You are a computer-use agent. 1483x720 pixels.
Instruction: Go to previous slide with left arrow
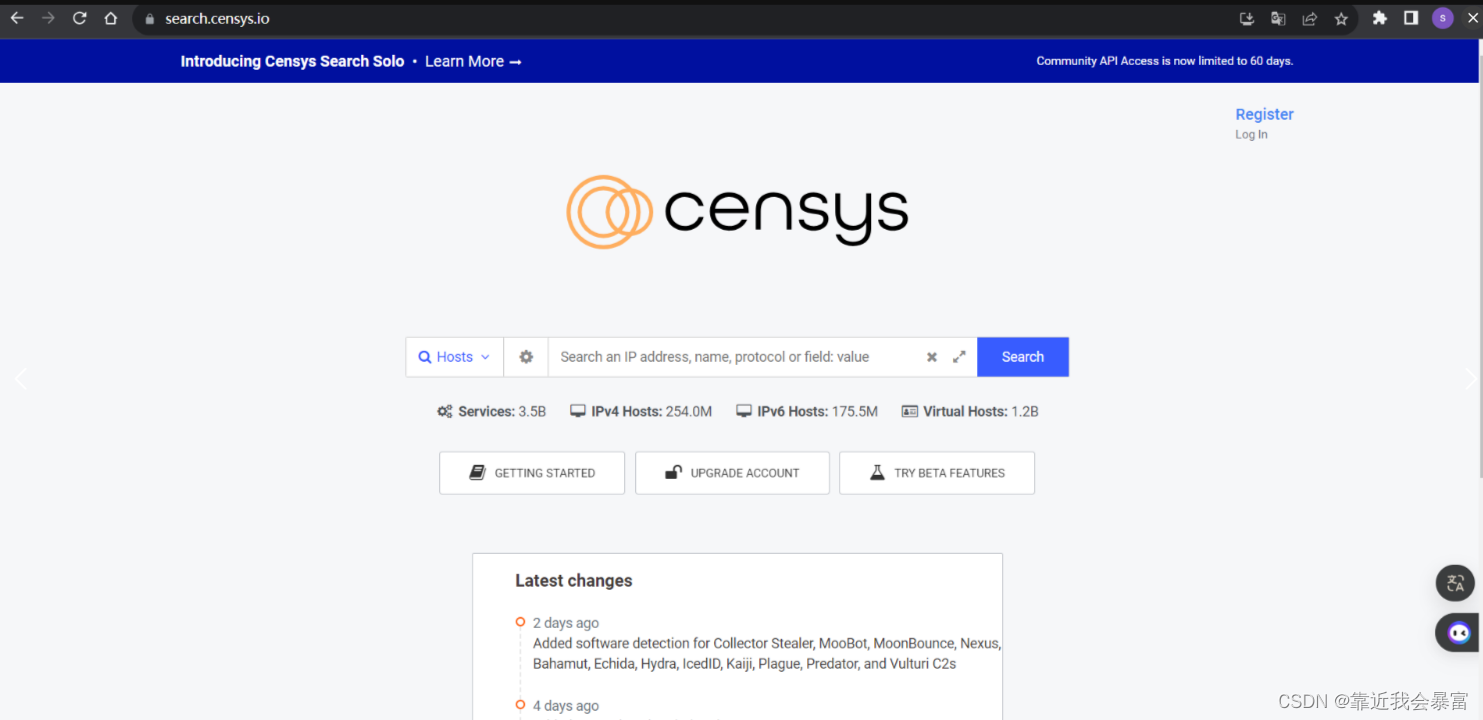21,378
